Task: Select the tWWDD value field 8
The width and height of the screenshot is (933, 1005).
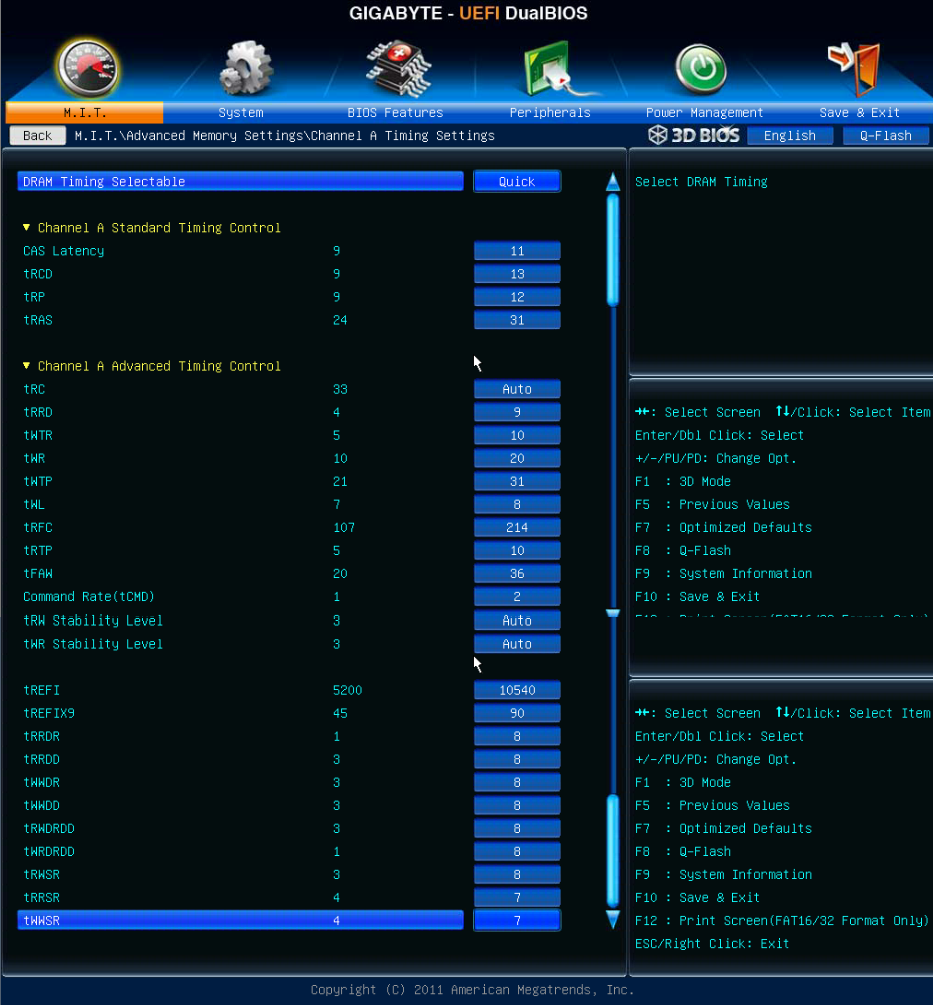Action: (x=517, y=805)
